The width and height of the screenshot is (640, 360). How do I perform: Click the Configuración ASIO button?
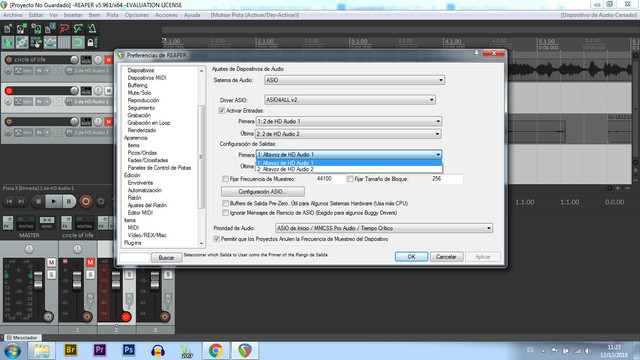tap(262, 191)
